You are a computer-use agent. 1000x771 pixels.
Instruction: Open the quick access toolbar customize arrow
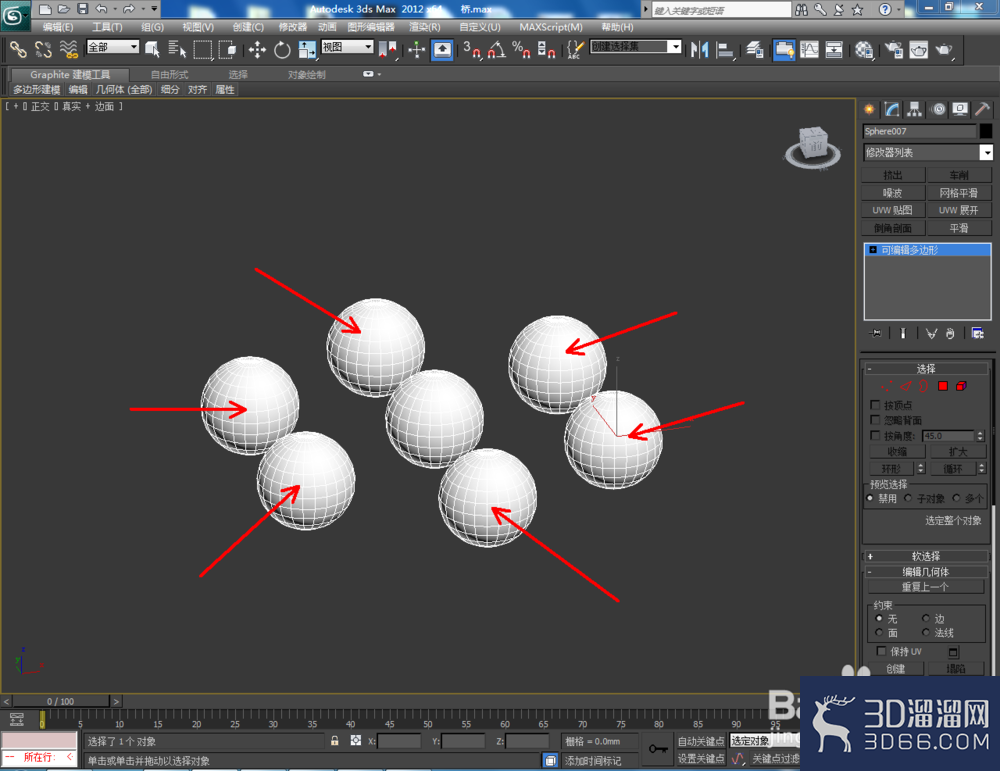tap(154, 9)
